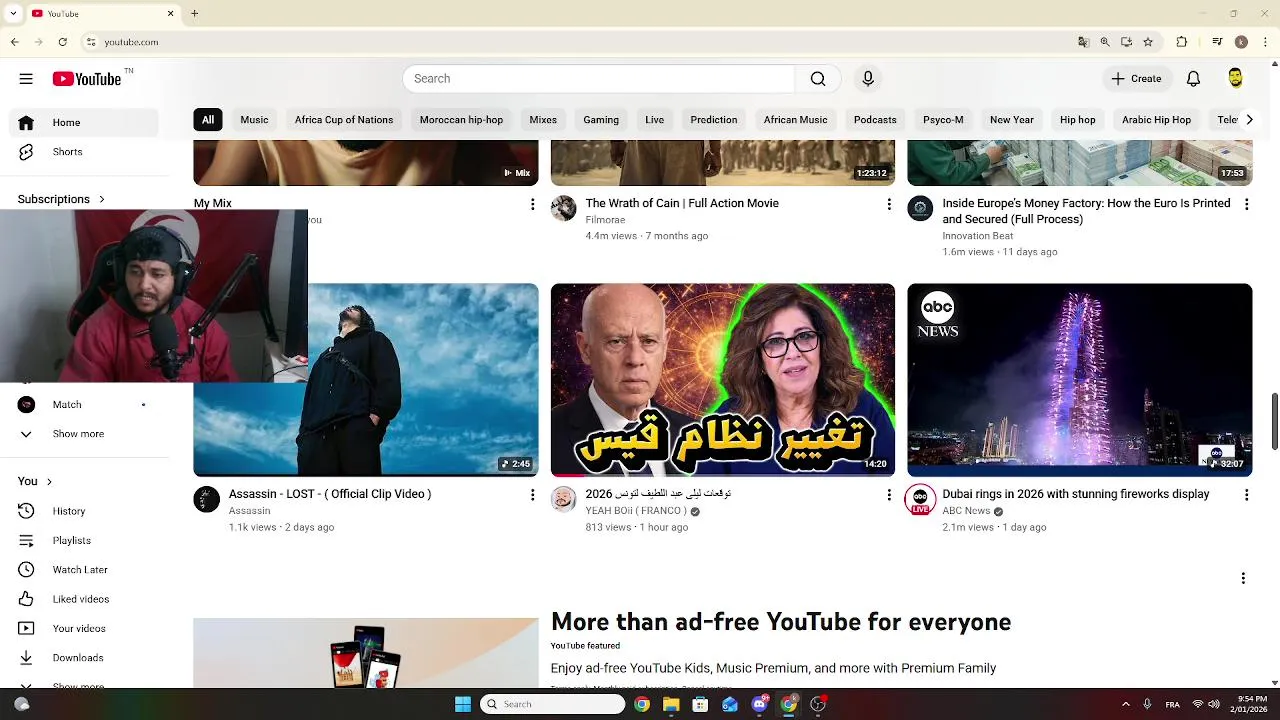Select the Live filter chip
This screenshot has width=1280, height=720.
pyautogui.click(x=655, y=120)
